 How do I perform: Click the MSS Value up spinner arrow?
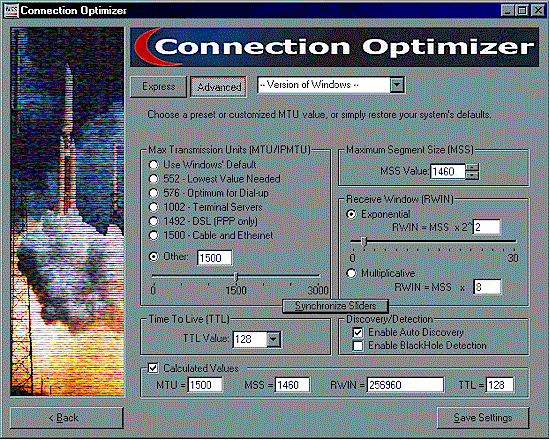pyautogui.click(x=472, y=167)
